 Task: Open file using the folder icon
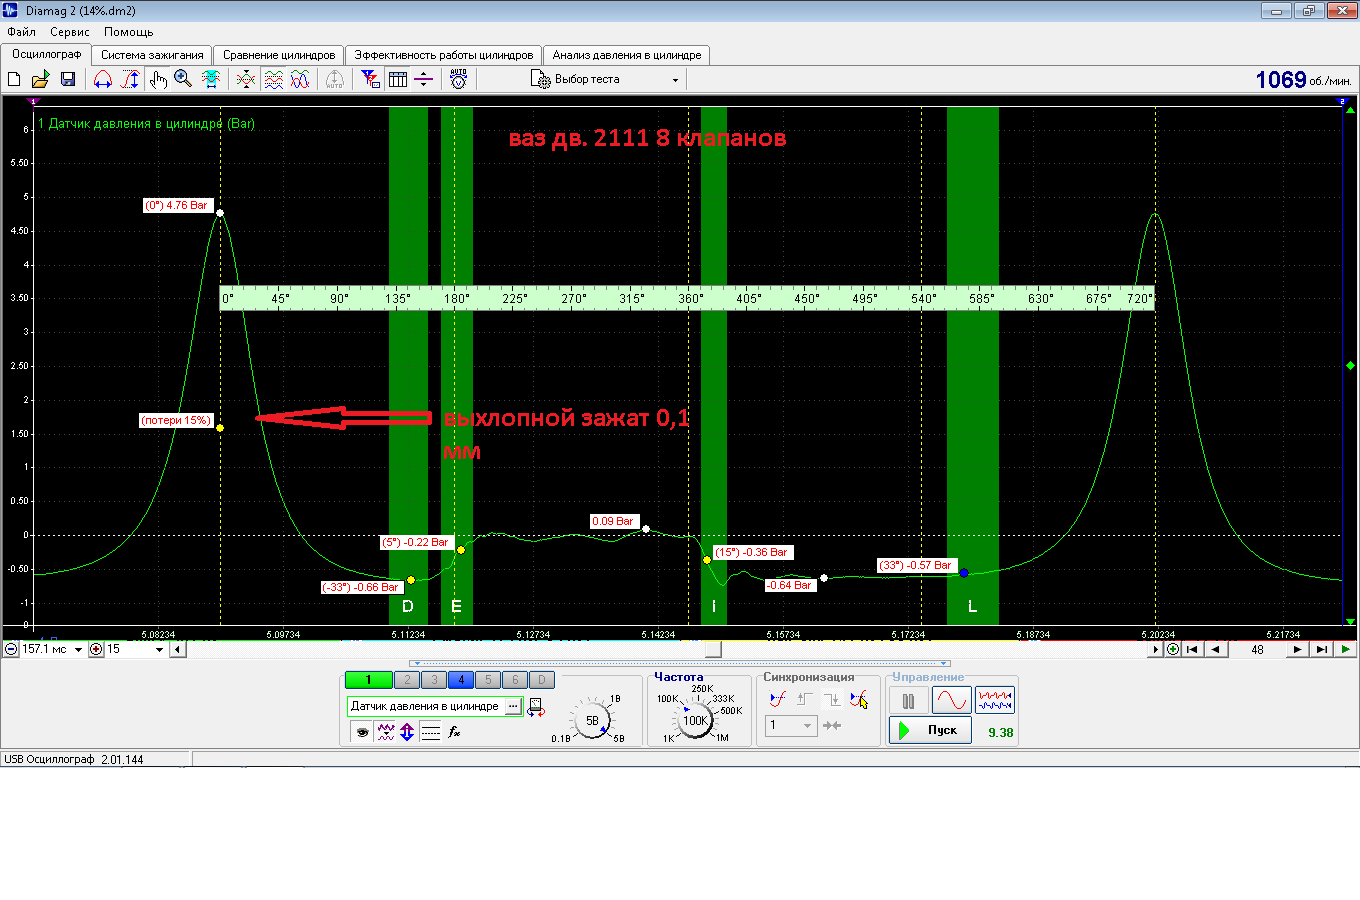[x=40, y=79]
